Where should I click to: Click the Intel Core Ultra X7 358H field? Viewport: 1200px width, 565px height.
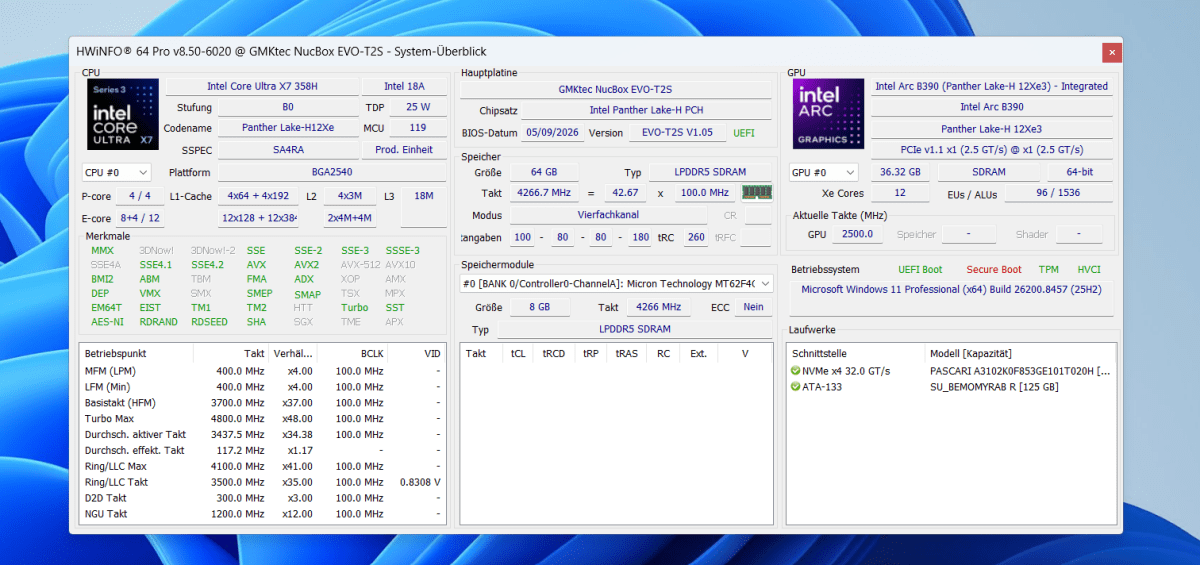262,87
